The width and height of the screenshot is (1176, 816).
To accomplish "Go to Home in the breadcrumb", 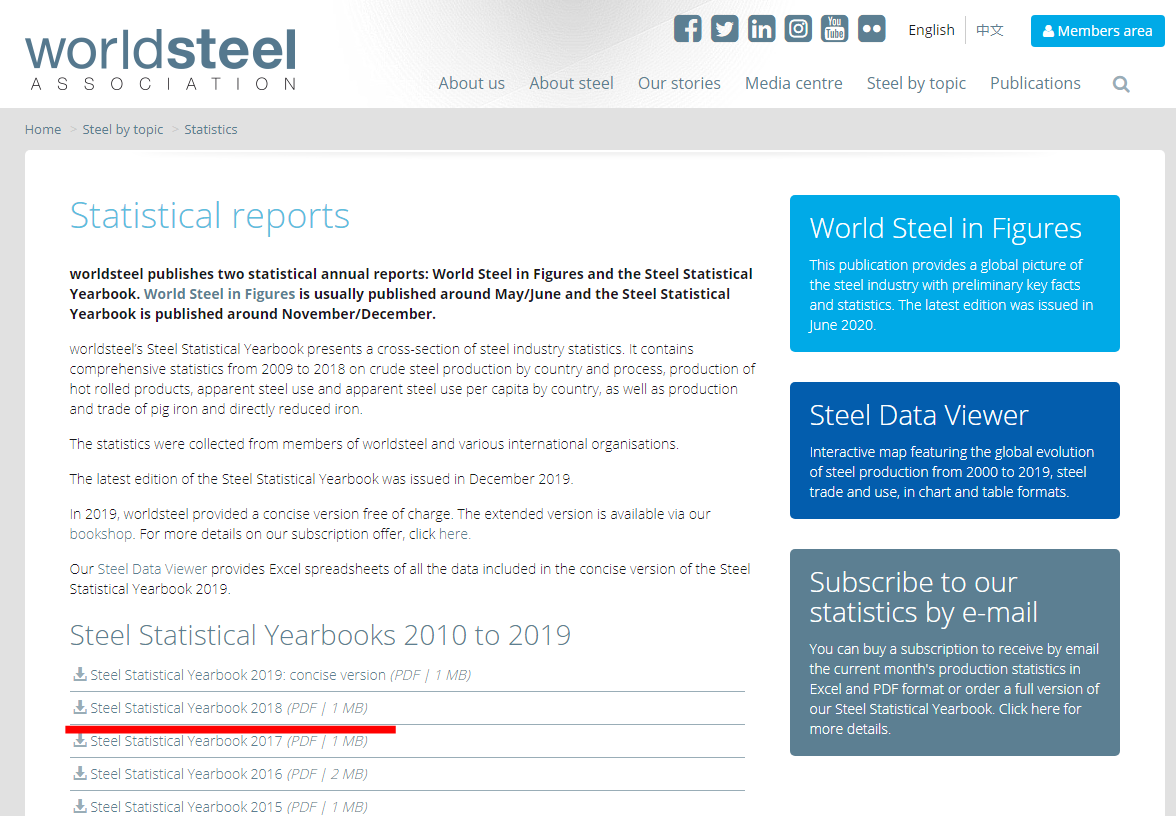I will (x=43, y=129).
